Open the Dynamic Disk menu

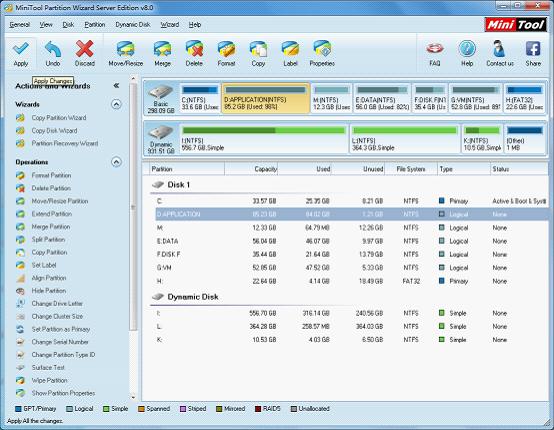(133, 24)
